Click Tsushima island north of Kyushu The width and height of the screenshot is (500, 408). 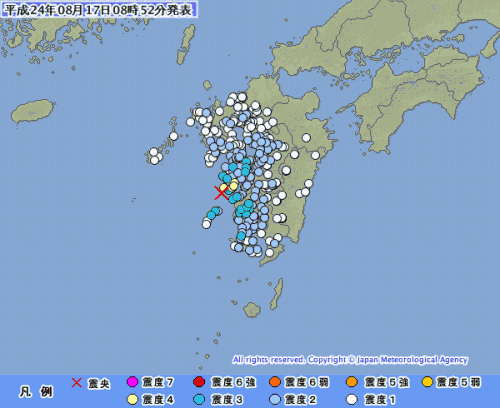(186, 44)
